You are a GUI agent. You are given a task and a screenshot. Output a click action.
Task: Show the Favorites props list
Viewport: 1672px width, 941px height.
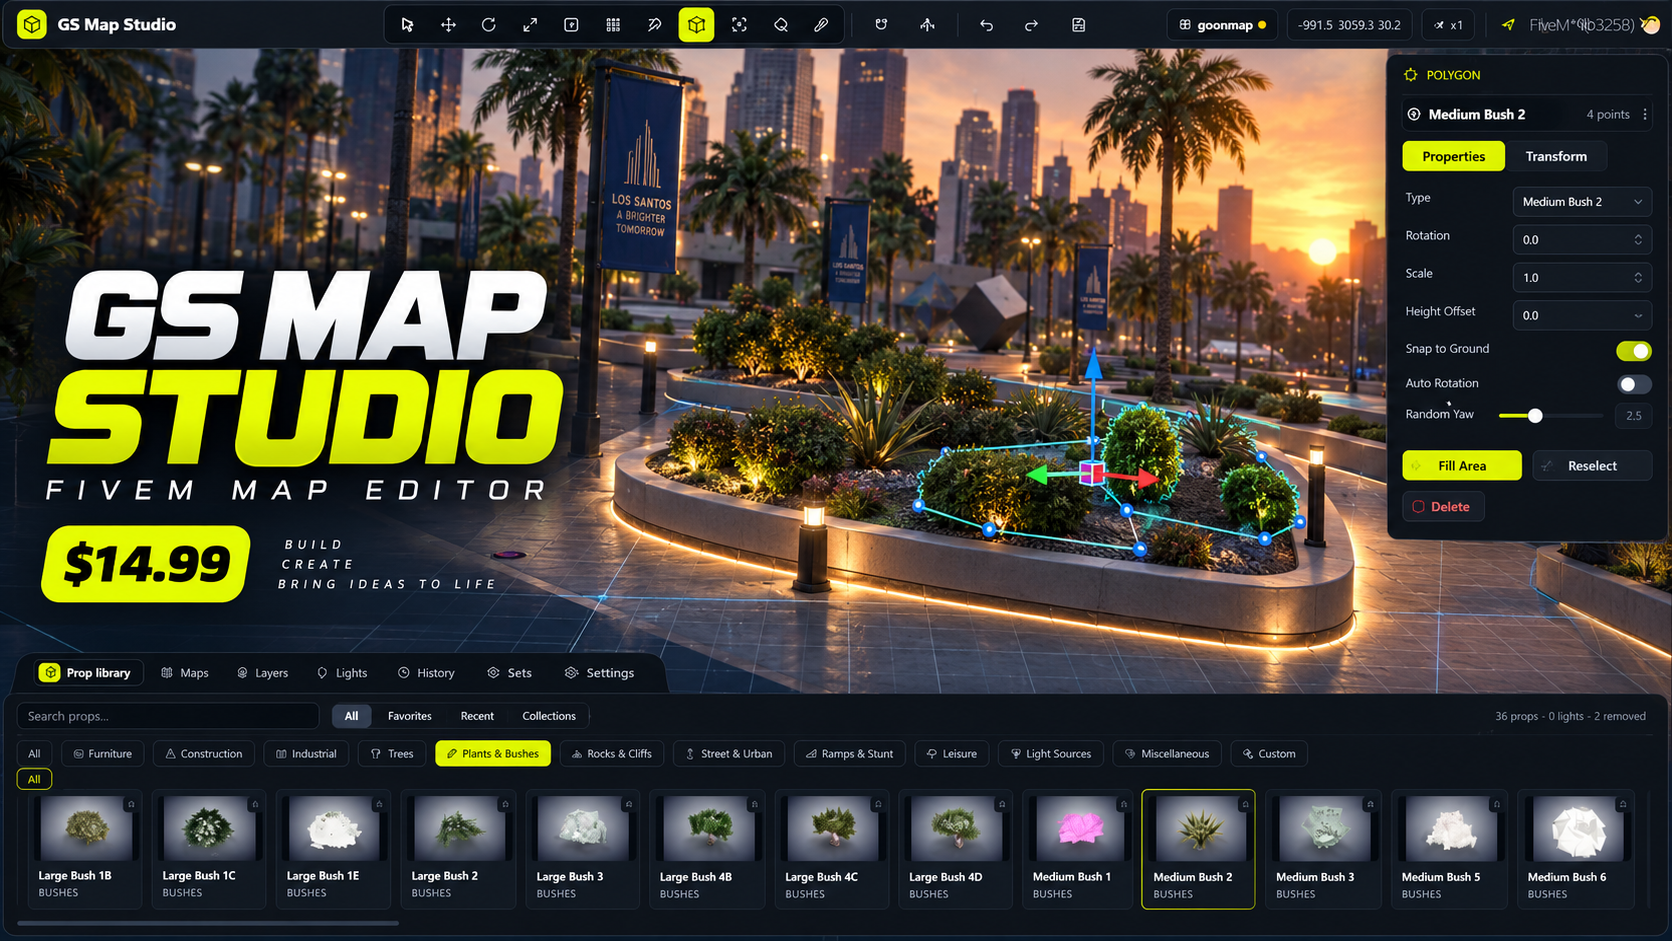[x=410, y=716]
